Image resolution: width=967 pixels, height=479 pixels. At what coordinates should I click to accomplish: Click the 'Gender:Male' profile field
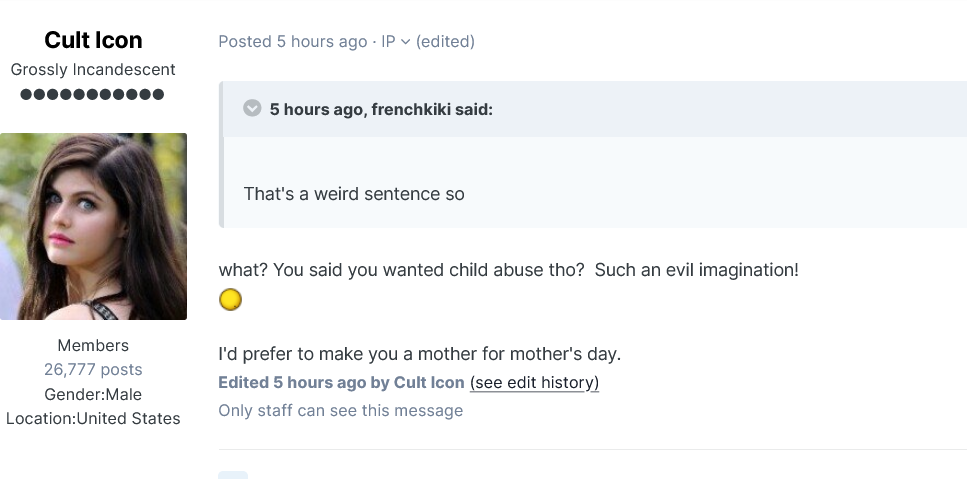[x=93, y=394]
